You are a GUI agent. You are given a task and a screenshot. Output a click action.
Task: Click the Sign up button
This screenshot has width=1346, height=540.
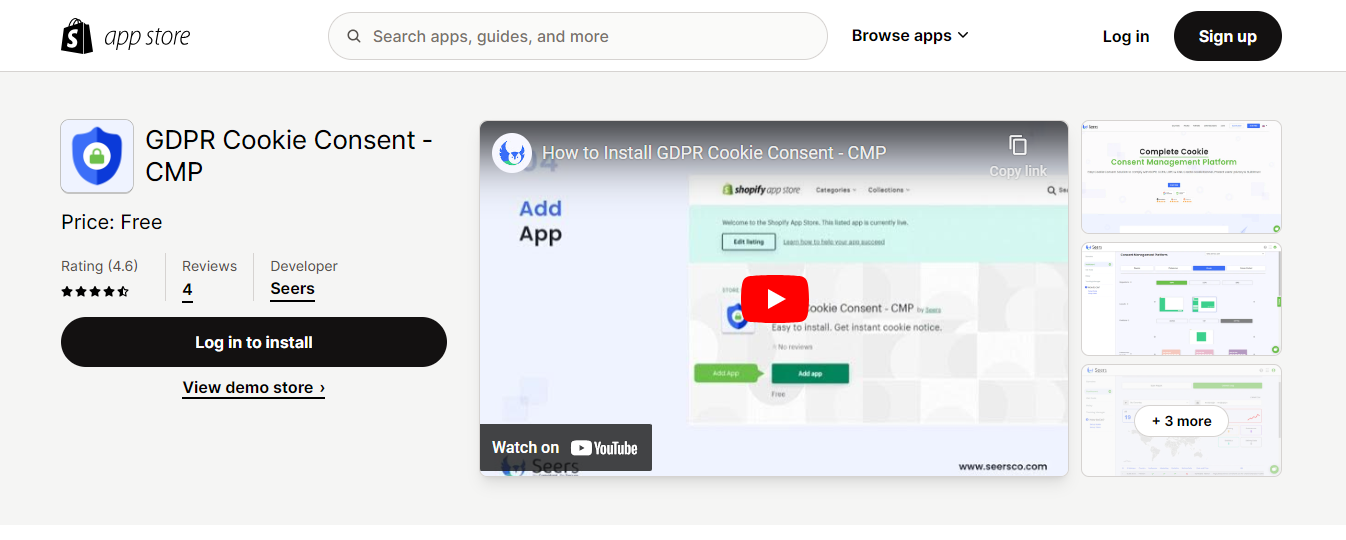(x=1227, y=36)
